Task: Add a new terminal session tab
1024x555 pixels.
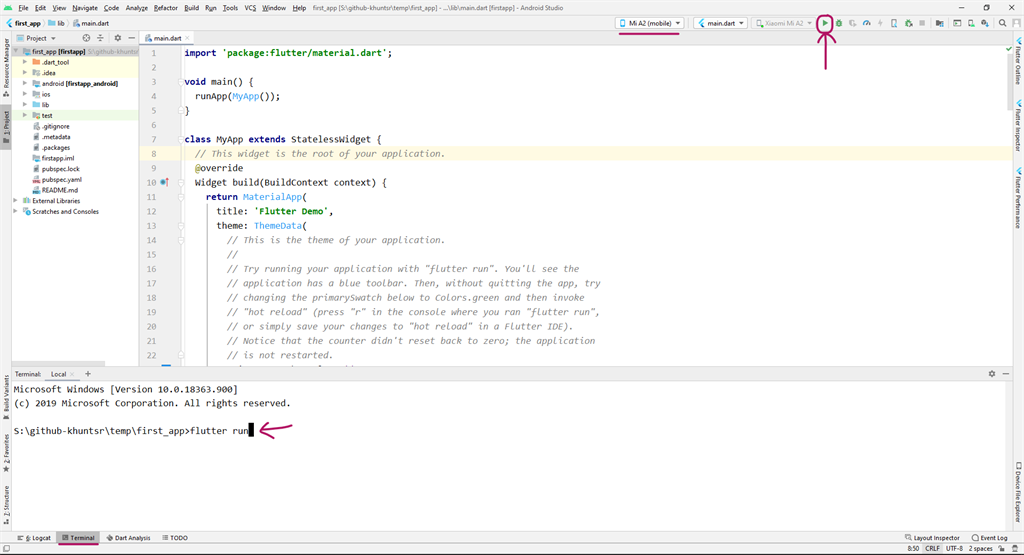Action: click(x=88, y=374)
